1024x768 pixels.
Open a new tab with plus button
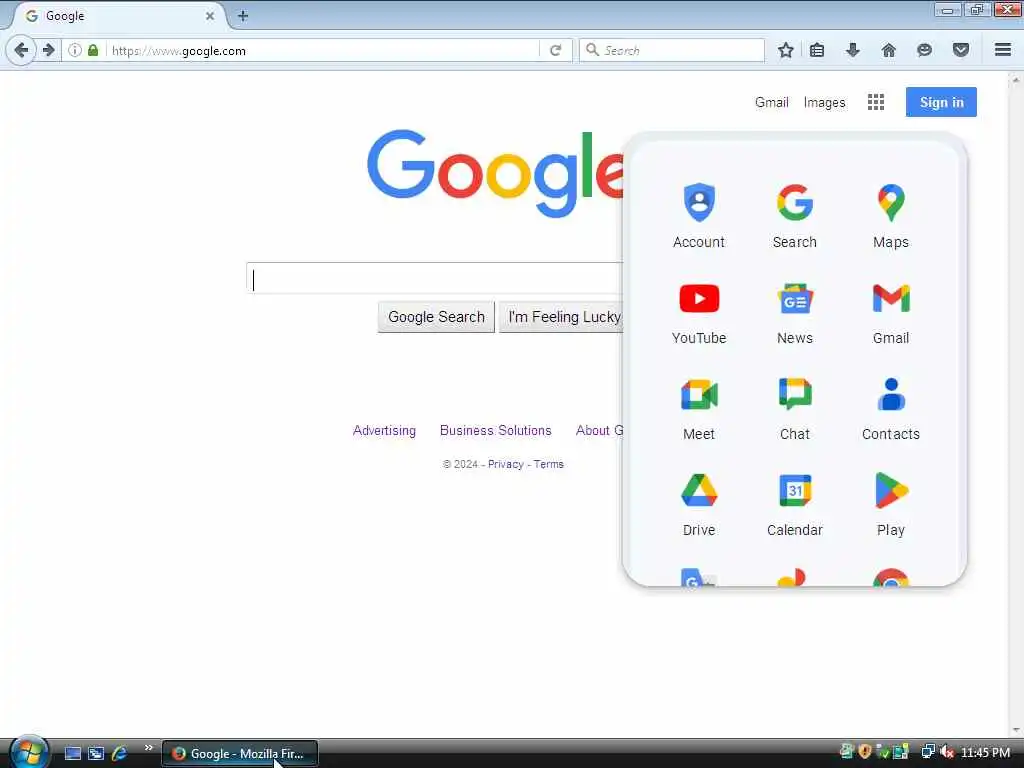pos(243,16)
